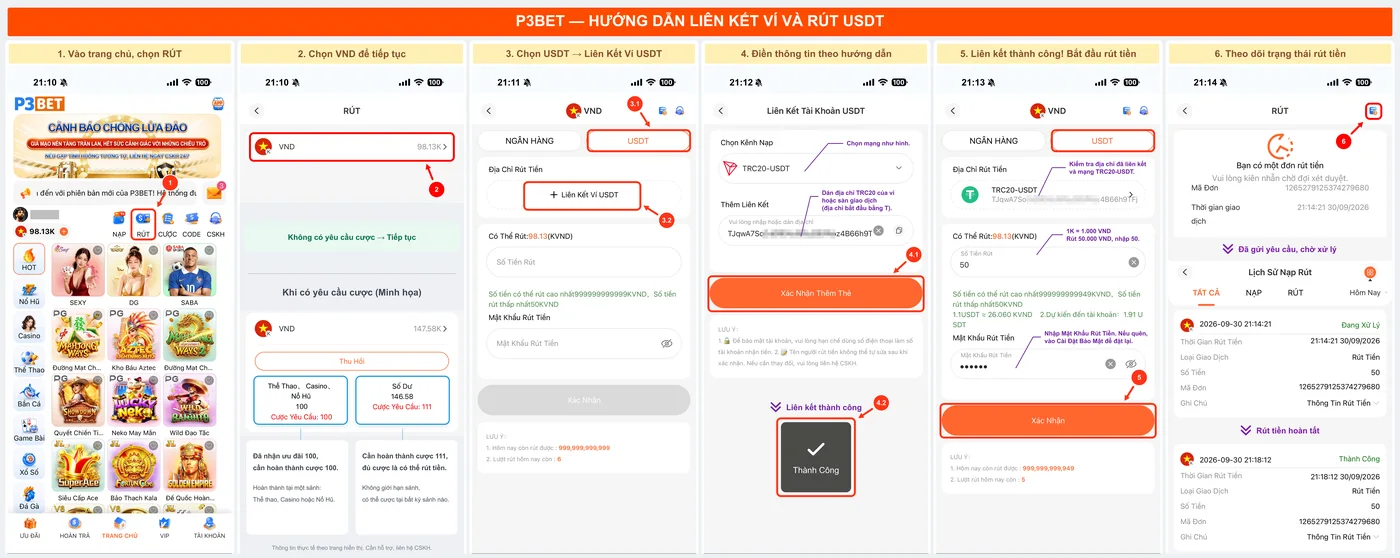Select RÚT history tab
Image resolution: width=1400 pixels, height=558 pixels.
coord(1295,293)
